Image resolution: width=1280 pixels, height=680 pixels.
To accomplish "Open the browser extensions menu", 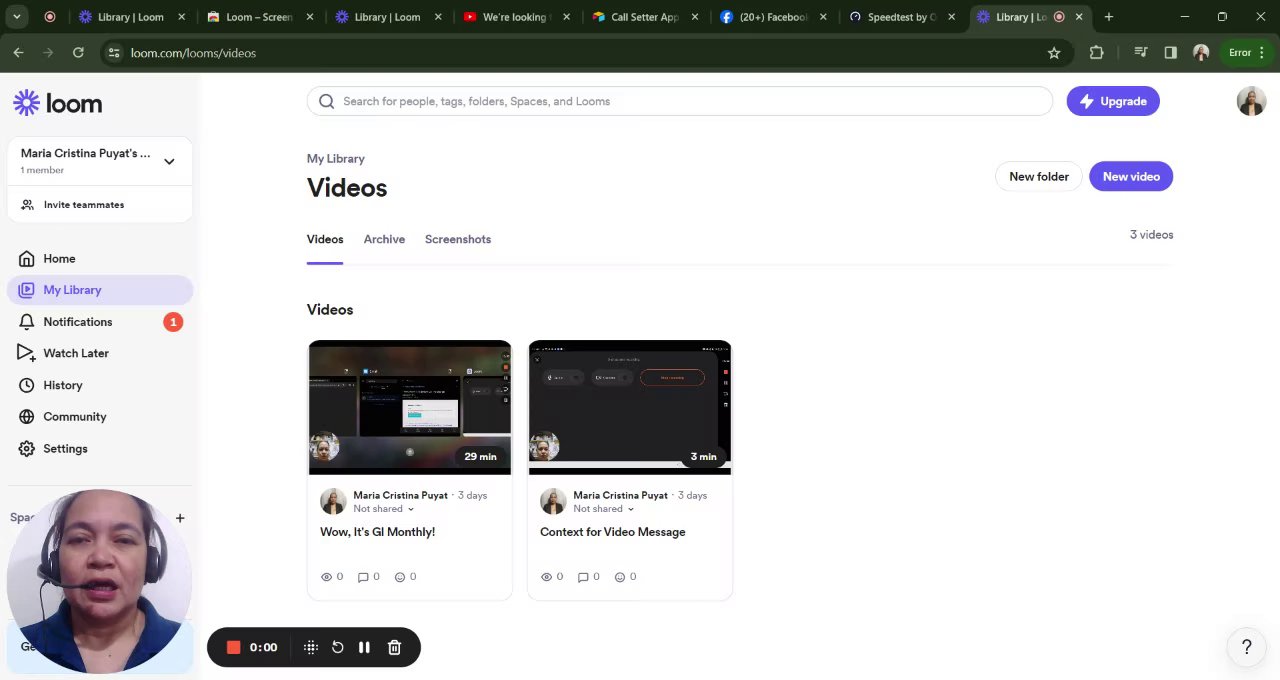I will tap(1096, 53).
